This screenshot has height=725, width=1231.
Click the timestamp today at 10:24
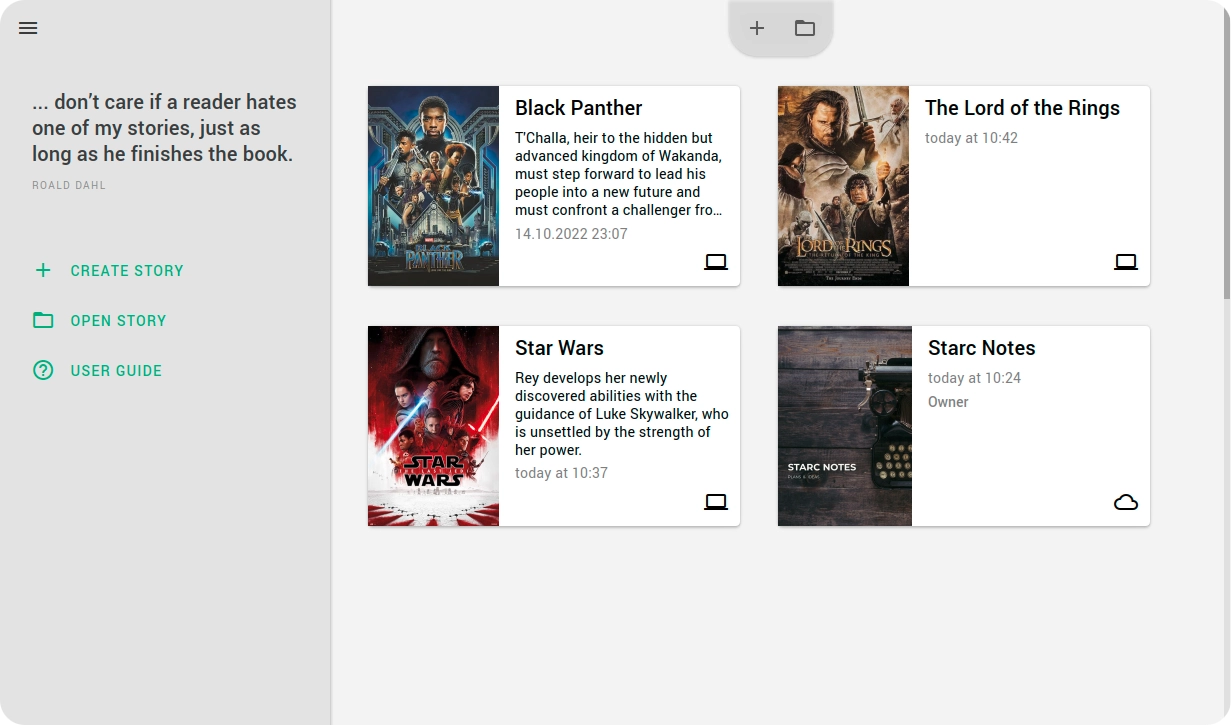pos(974,378)
